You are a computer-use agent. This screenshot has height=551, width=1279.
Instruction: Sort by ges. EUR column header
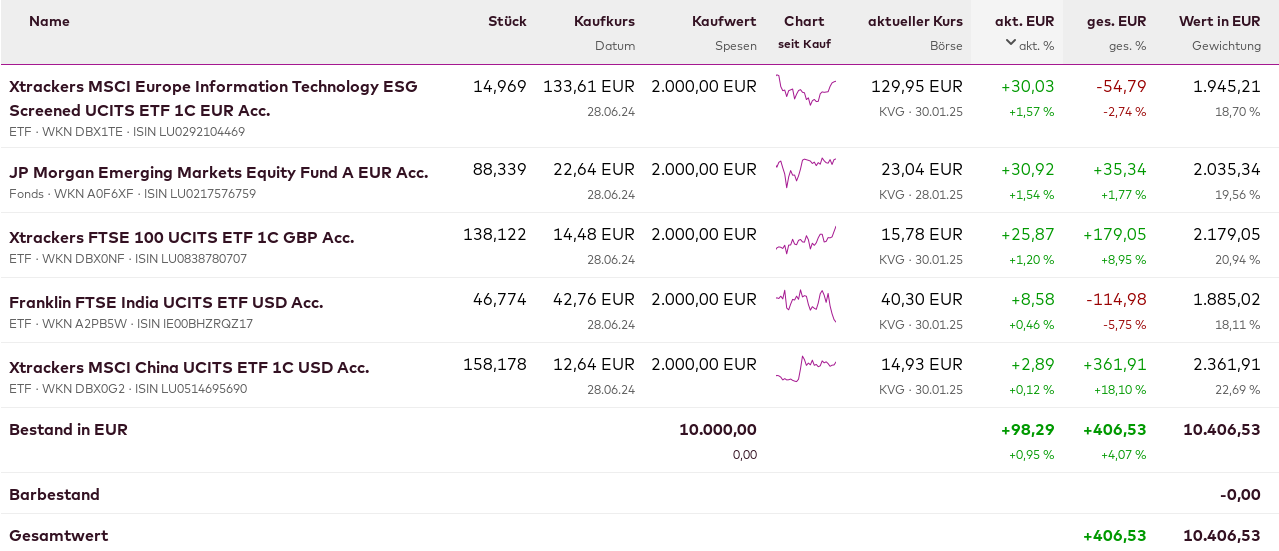pos(1117,21)
